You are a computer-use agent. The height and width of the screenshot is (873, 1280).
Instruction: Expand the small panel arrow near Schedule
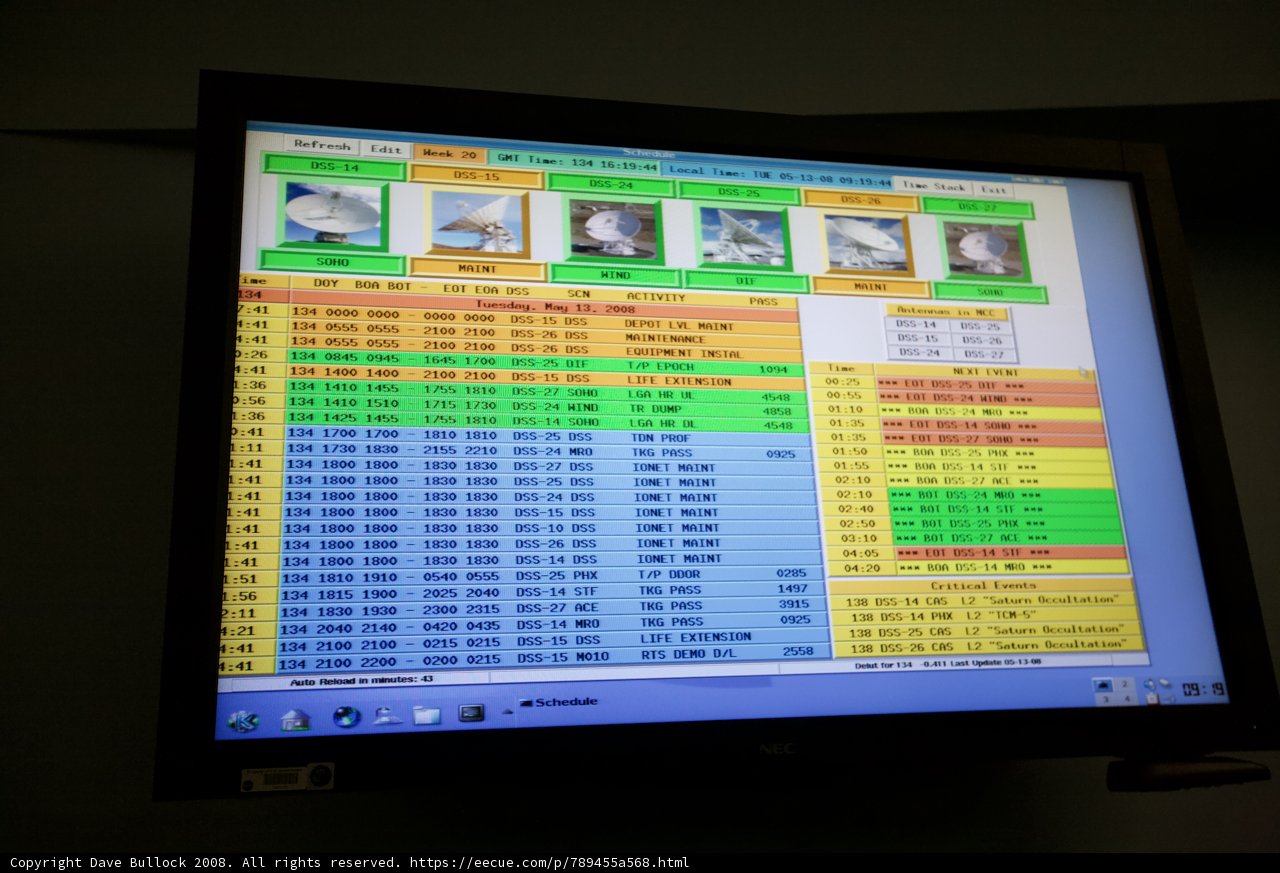click(x=508, y=709)
